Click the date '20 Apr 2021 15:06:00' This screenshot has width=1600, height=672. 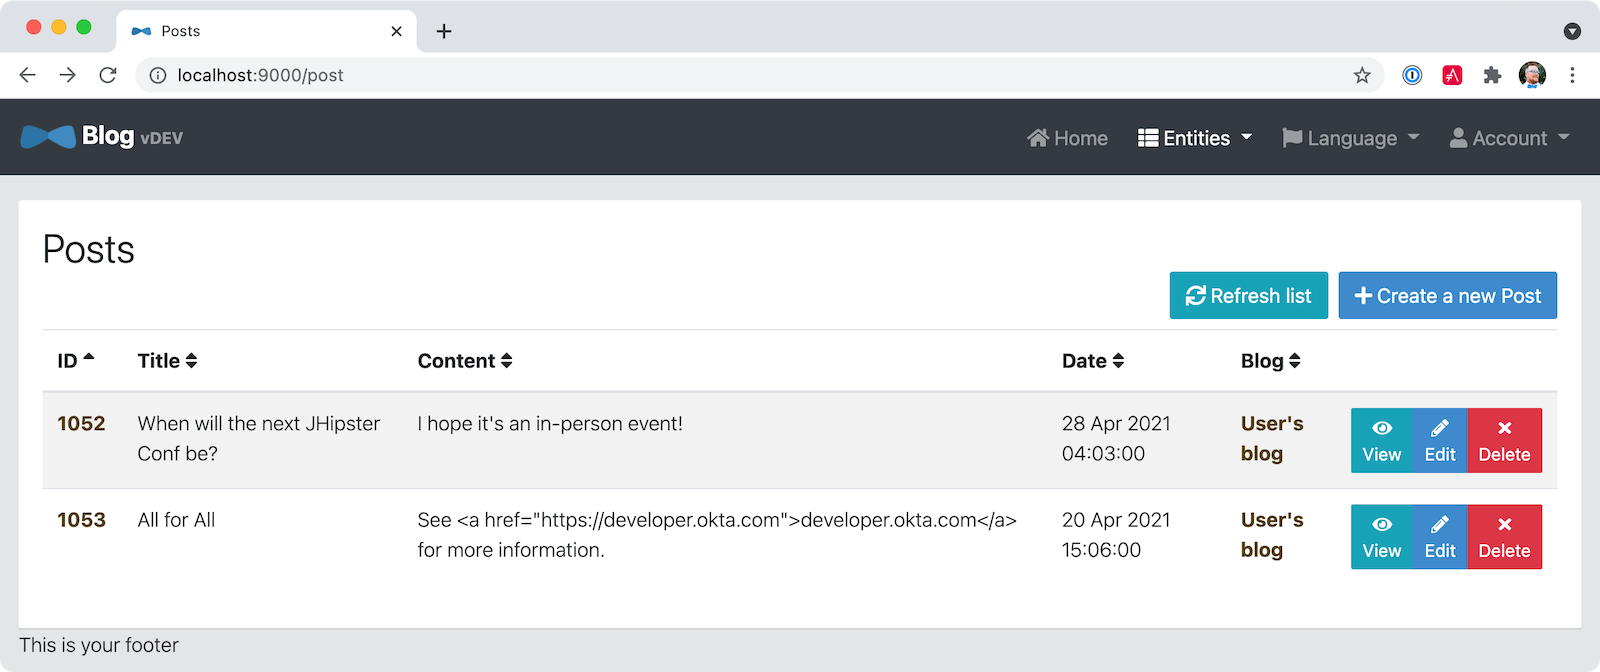(x=1116, y=535)
